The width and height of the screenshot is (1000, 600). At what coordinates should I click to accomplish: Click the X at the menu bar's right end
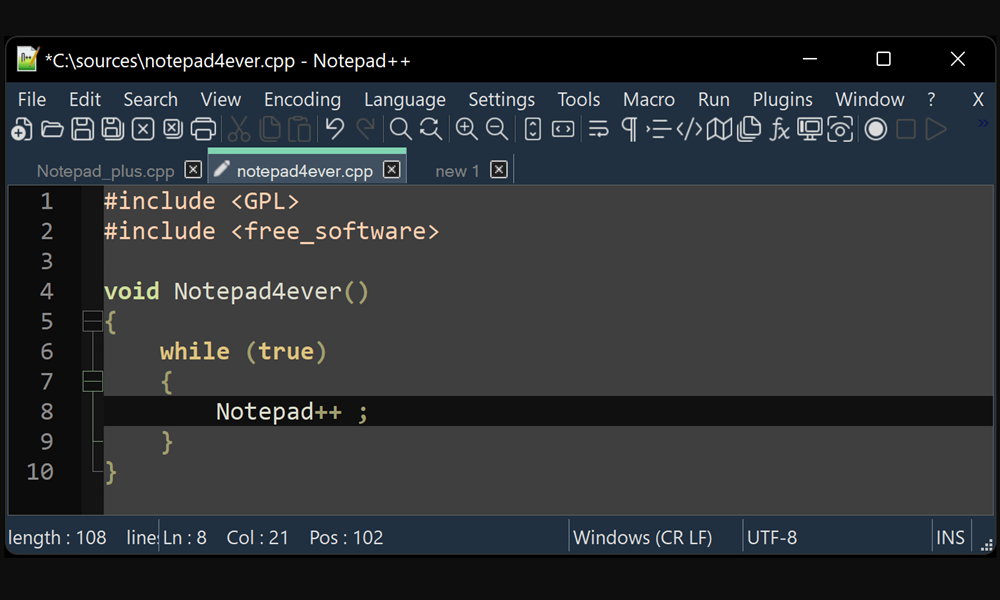pyautogui.click(x=978, y=99)
